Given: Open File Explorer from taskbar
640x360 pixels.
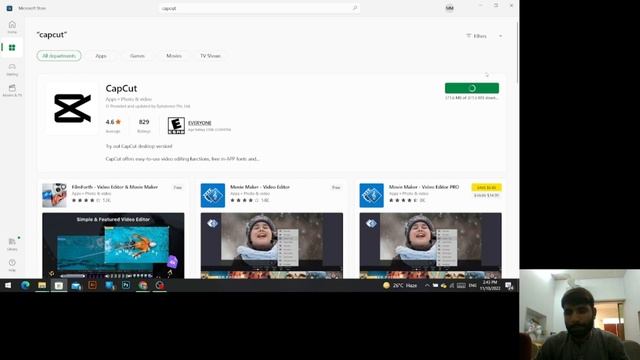Looking at the screenshot, I should (42, 285).
